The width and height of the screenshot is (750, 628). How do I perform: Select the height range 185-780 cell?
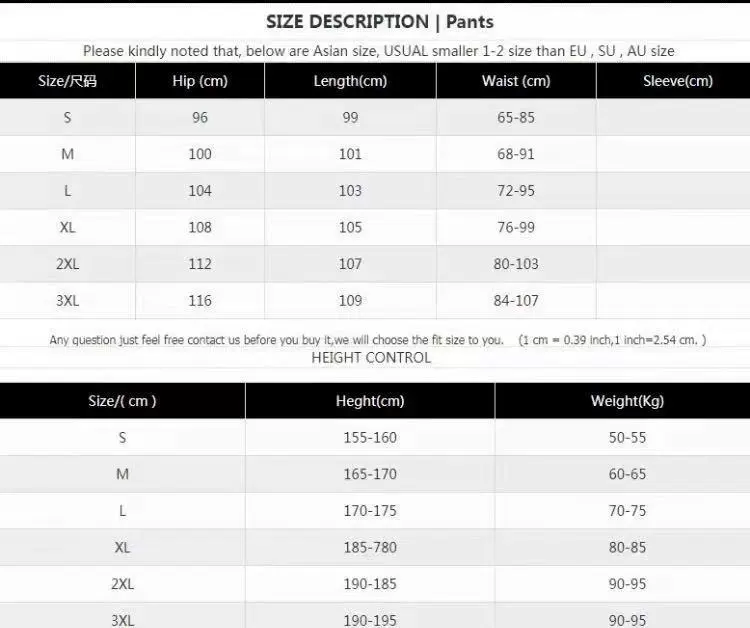[370, 547]
